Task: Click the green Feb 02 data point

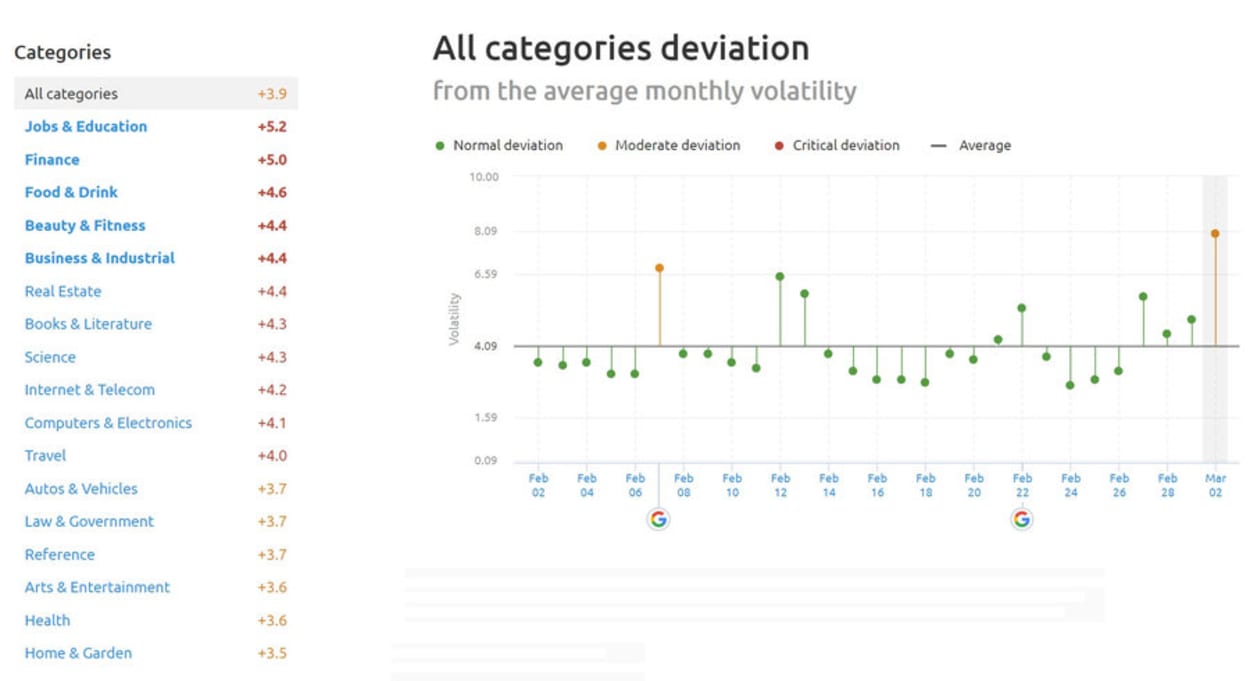Action: click(x=538, y=362)
